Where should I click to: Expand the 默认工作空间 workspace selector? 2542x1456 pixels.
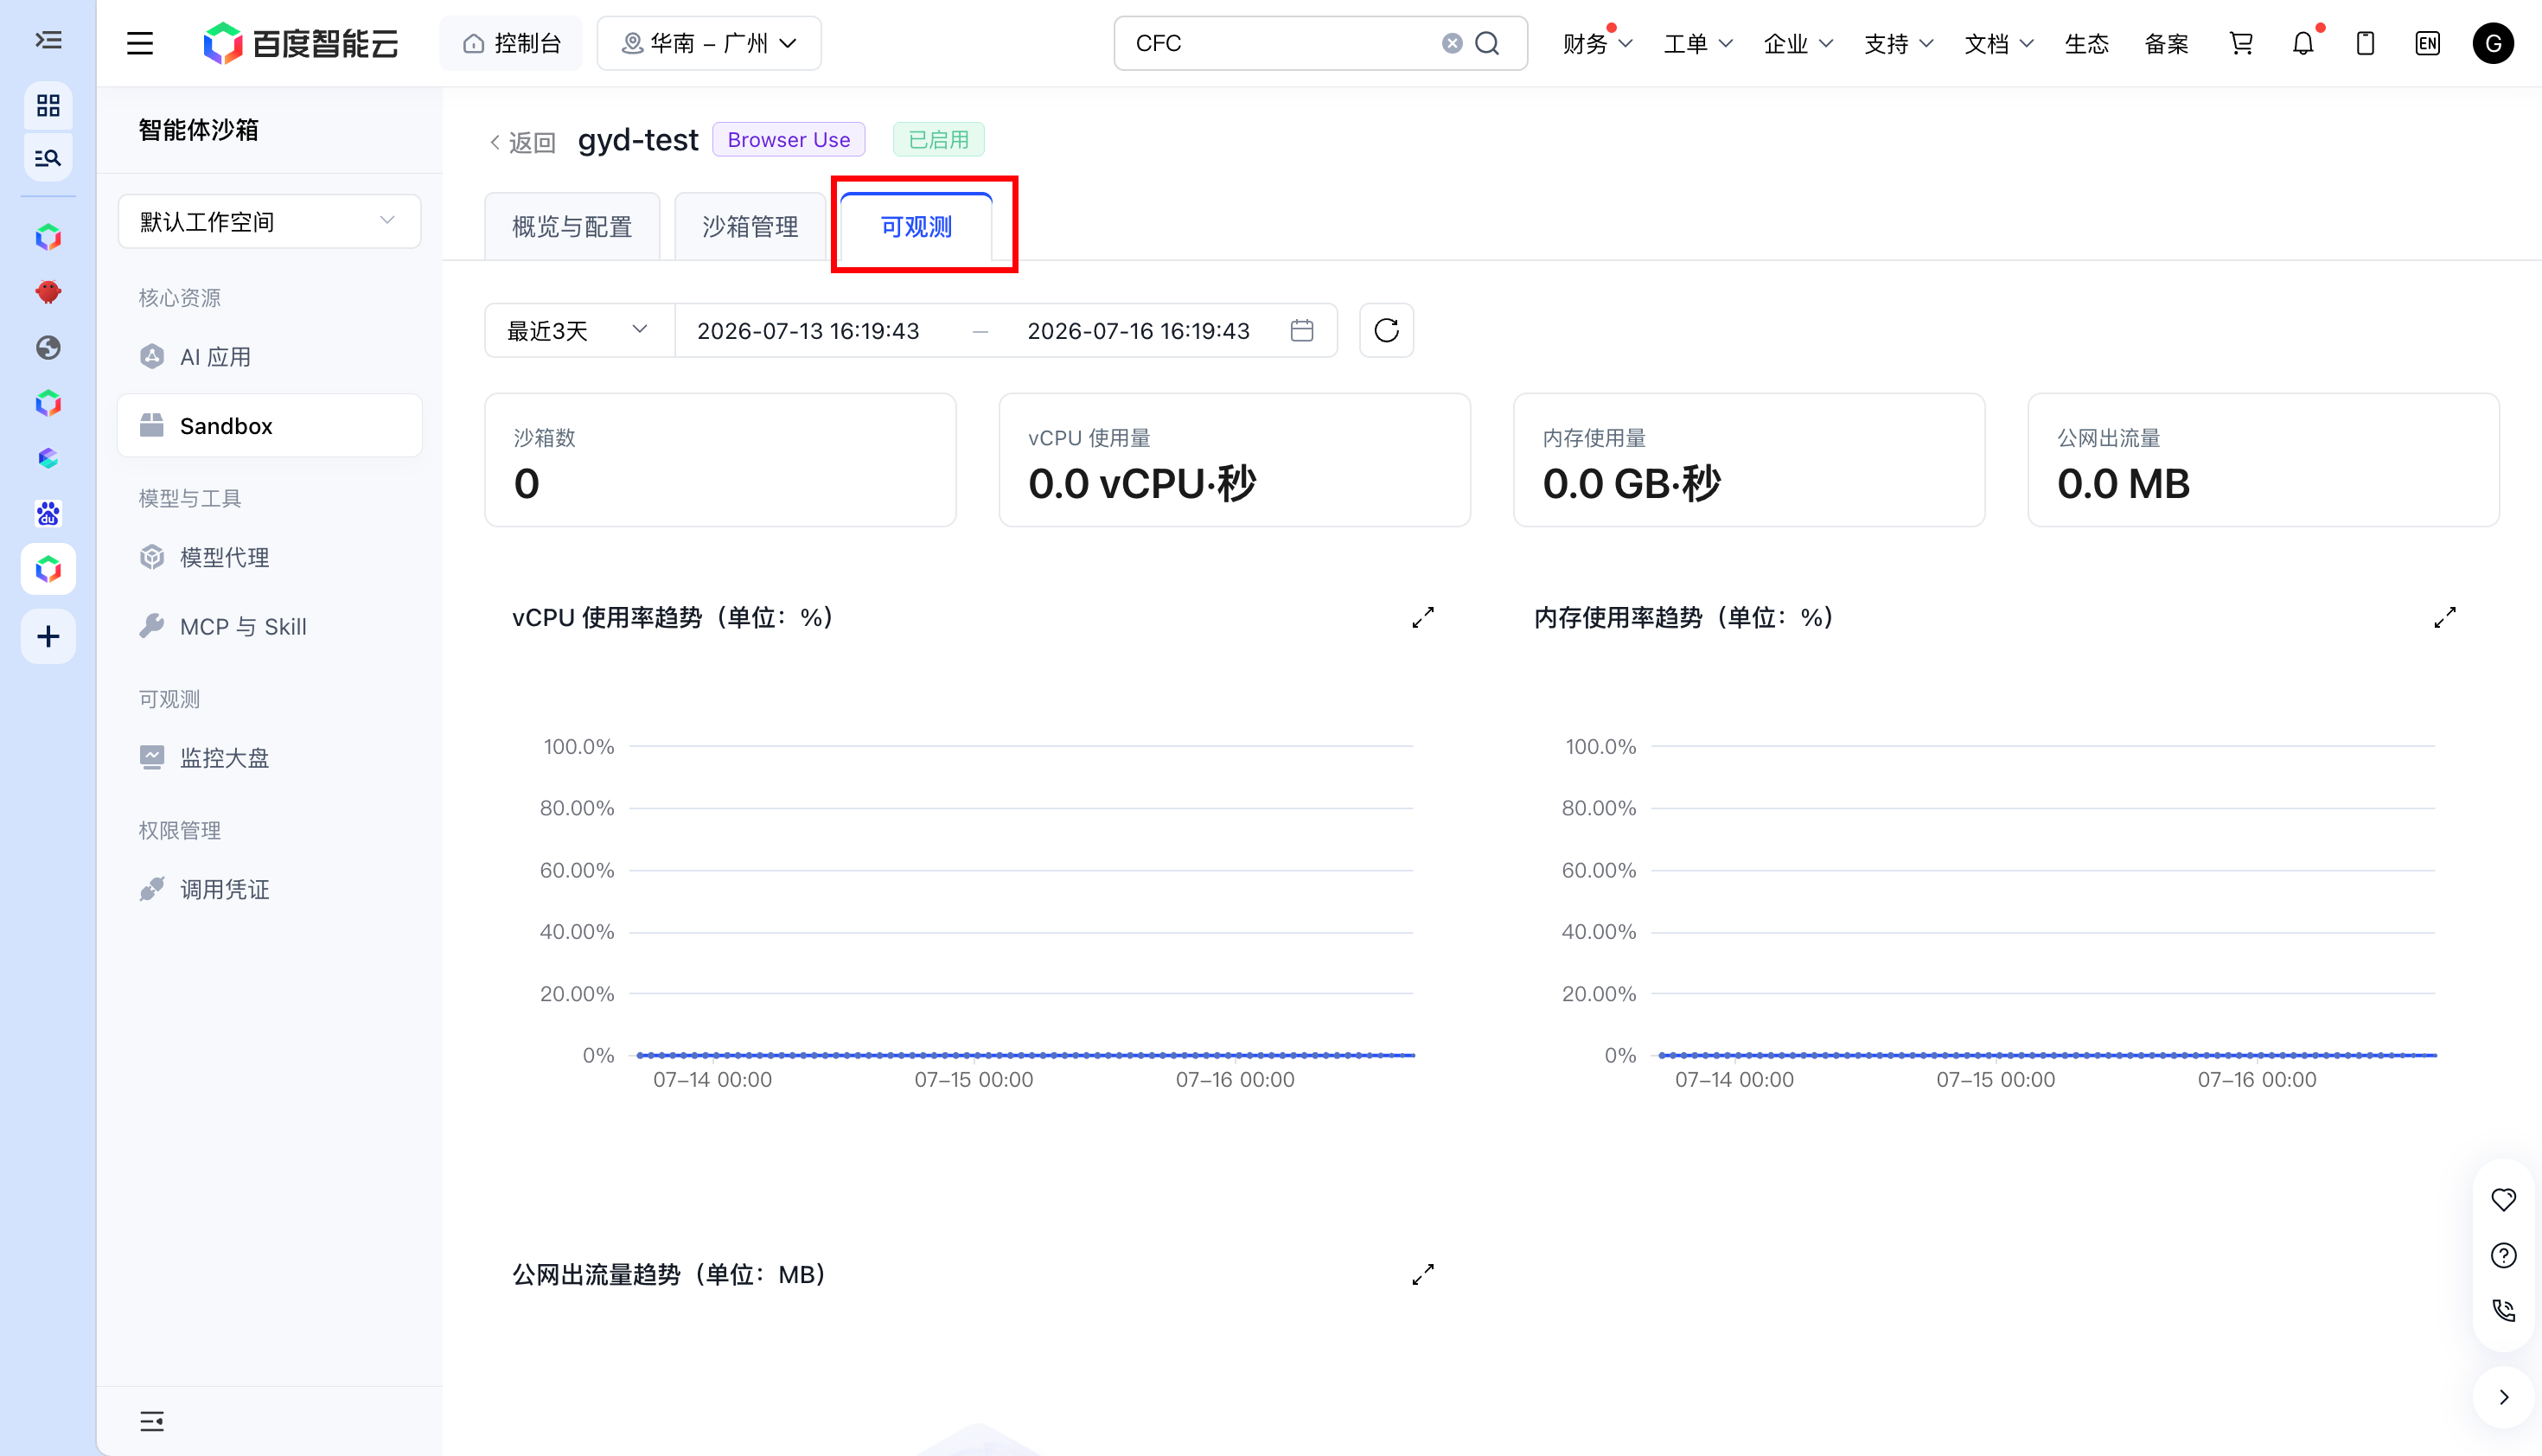coord(269,221)
